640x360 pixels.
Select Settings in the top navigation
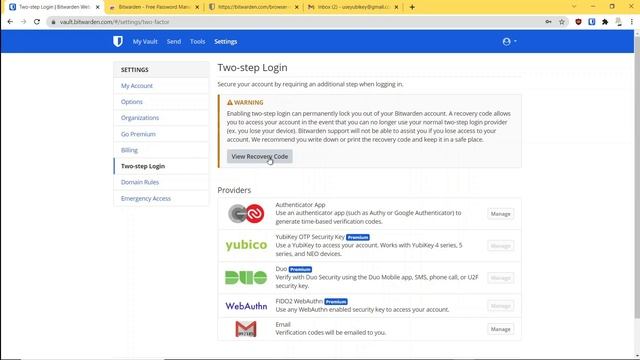click(x=225, y=41)
